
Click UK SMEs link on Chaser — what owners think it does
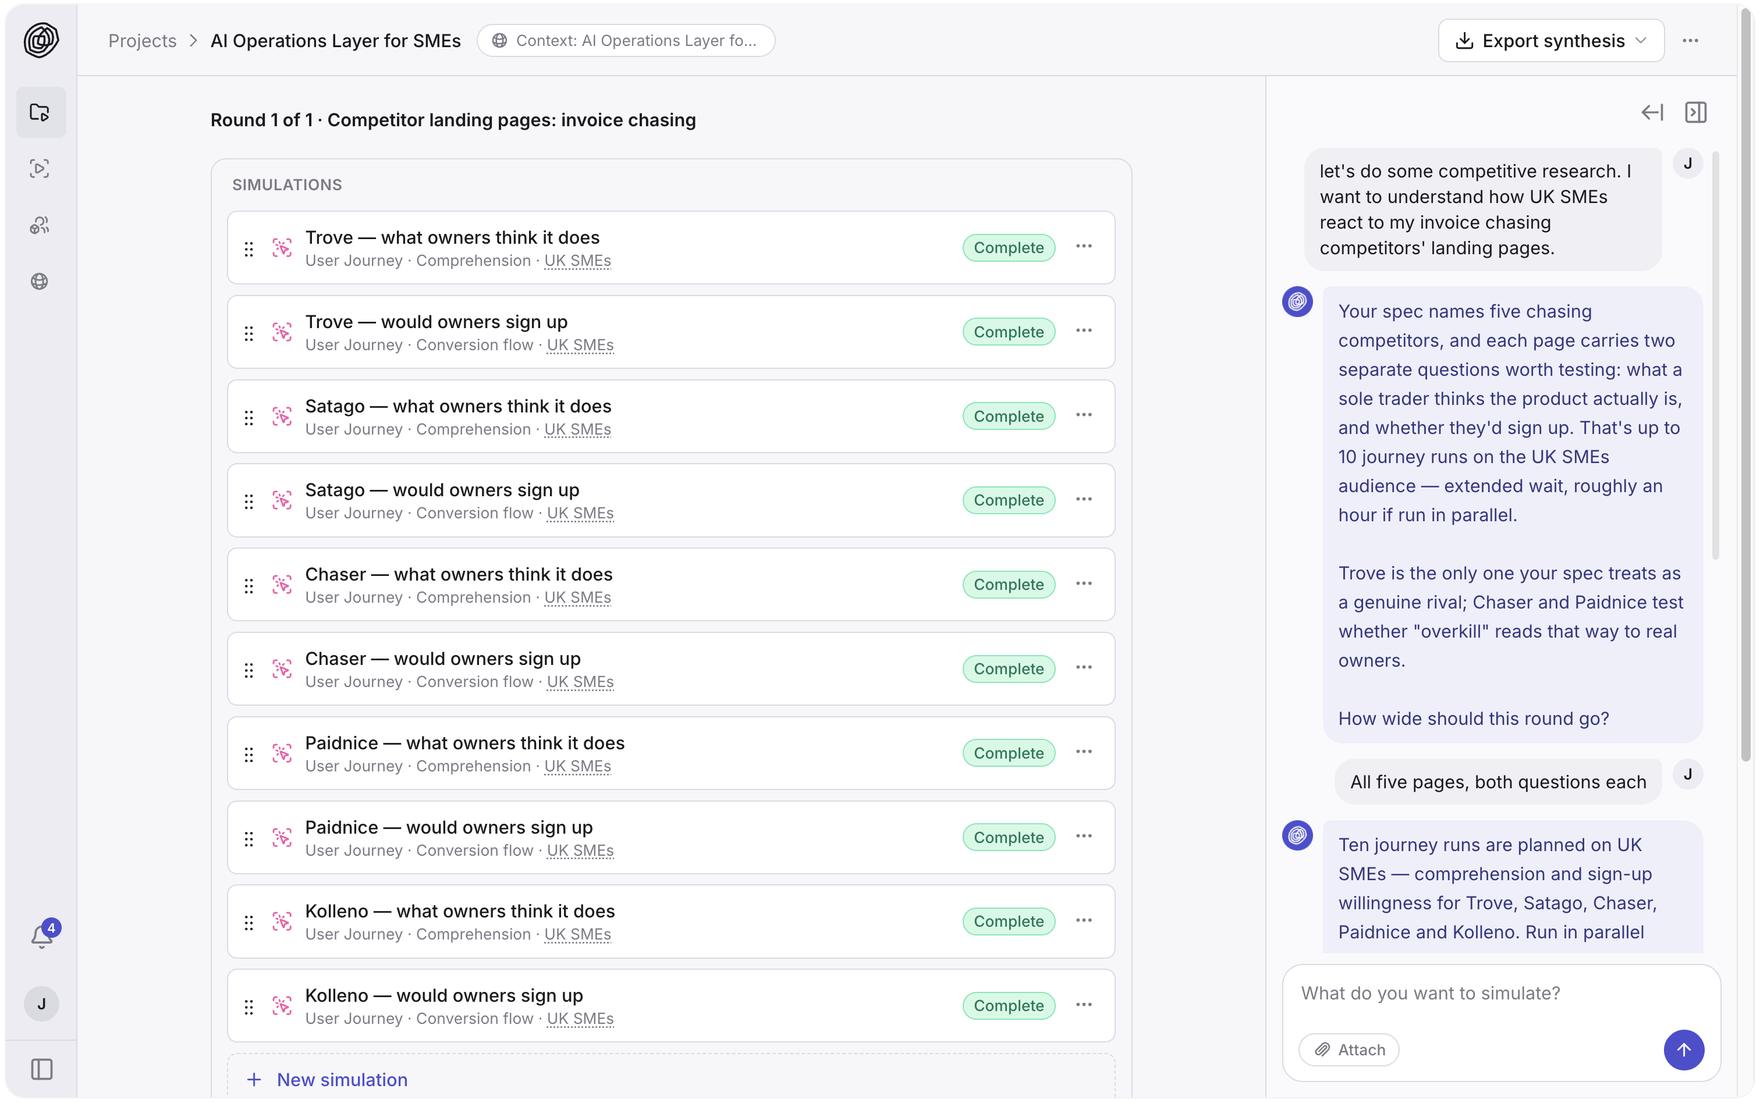577,598
